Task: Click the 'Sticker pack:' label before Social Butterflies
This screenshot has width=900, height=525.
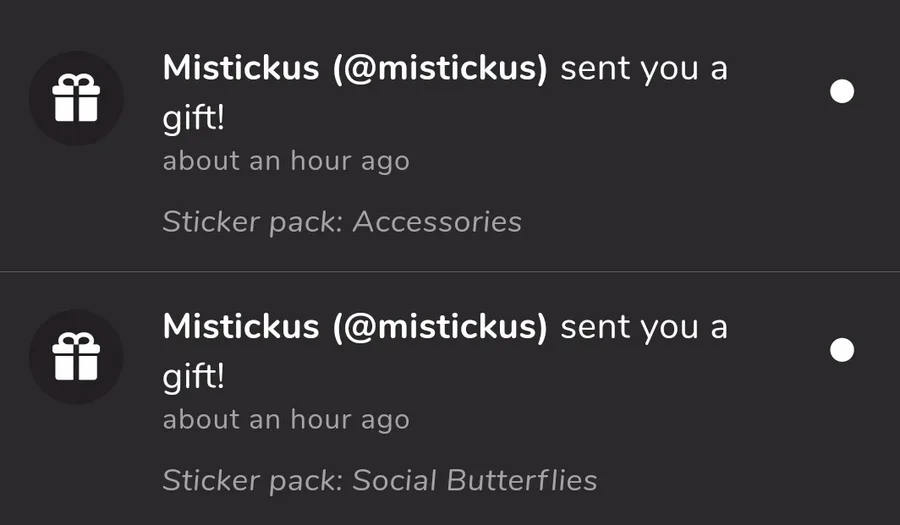Action: [253, 480]
